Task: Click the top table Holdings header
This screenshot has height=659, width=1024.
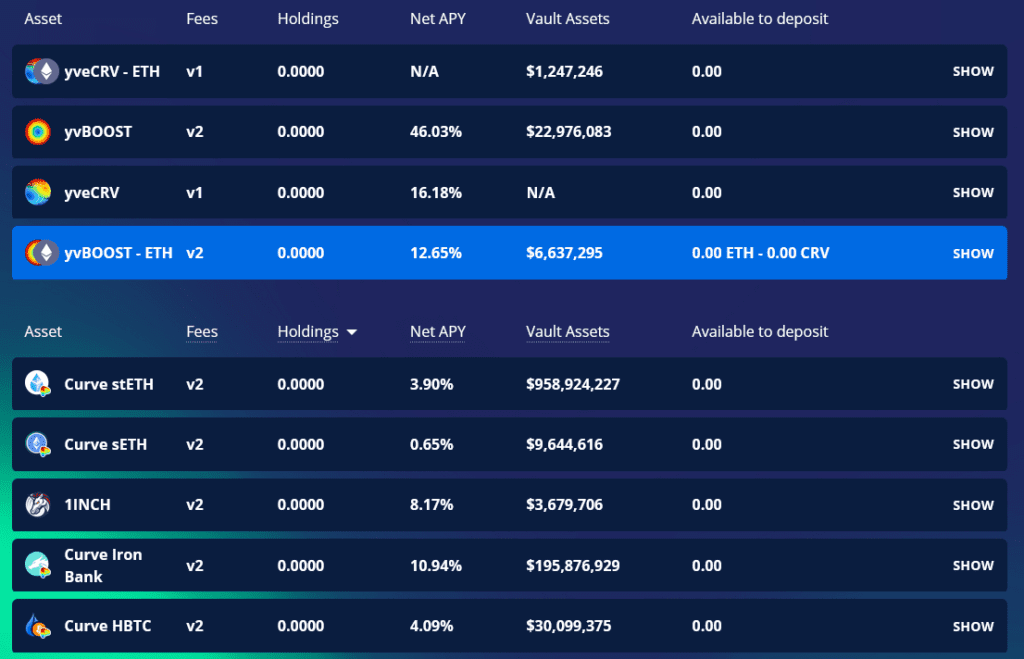Action: (308, 19)
